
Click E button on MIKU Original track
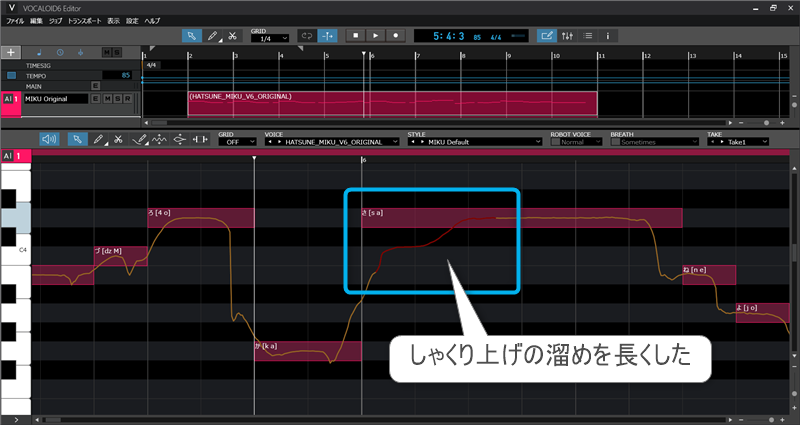click(95, 98)
